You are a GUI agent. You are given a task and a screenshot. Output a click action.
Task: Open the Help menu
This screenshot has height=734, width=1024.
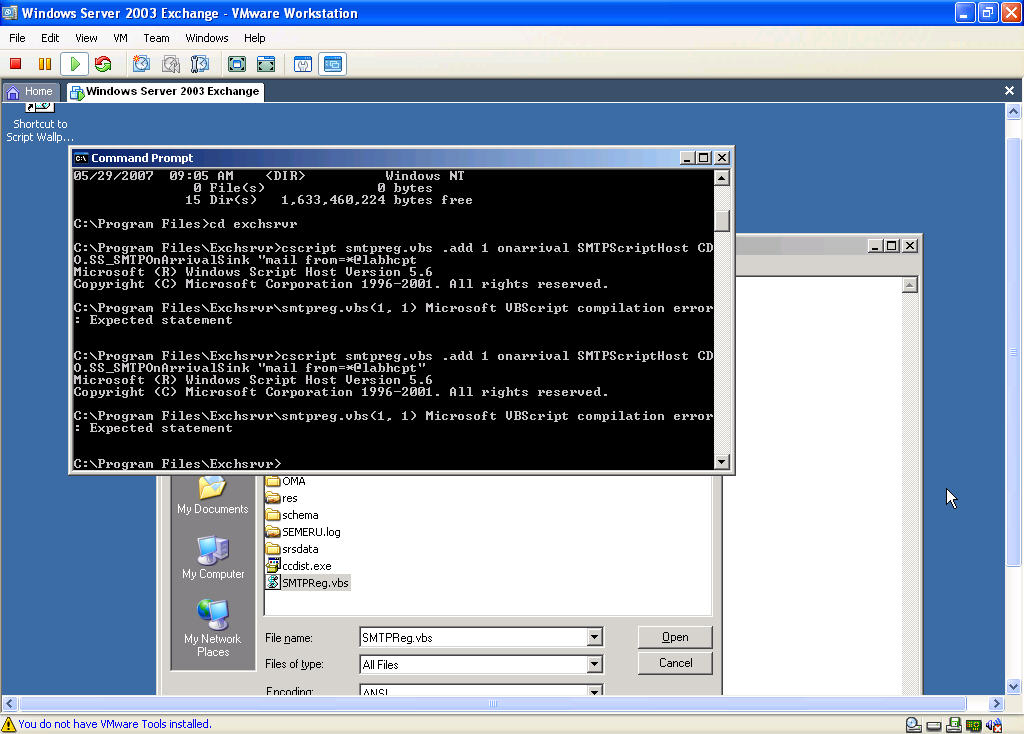(x=254, y=38)
